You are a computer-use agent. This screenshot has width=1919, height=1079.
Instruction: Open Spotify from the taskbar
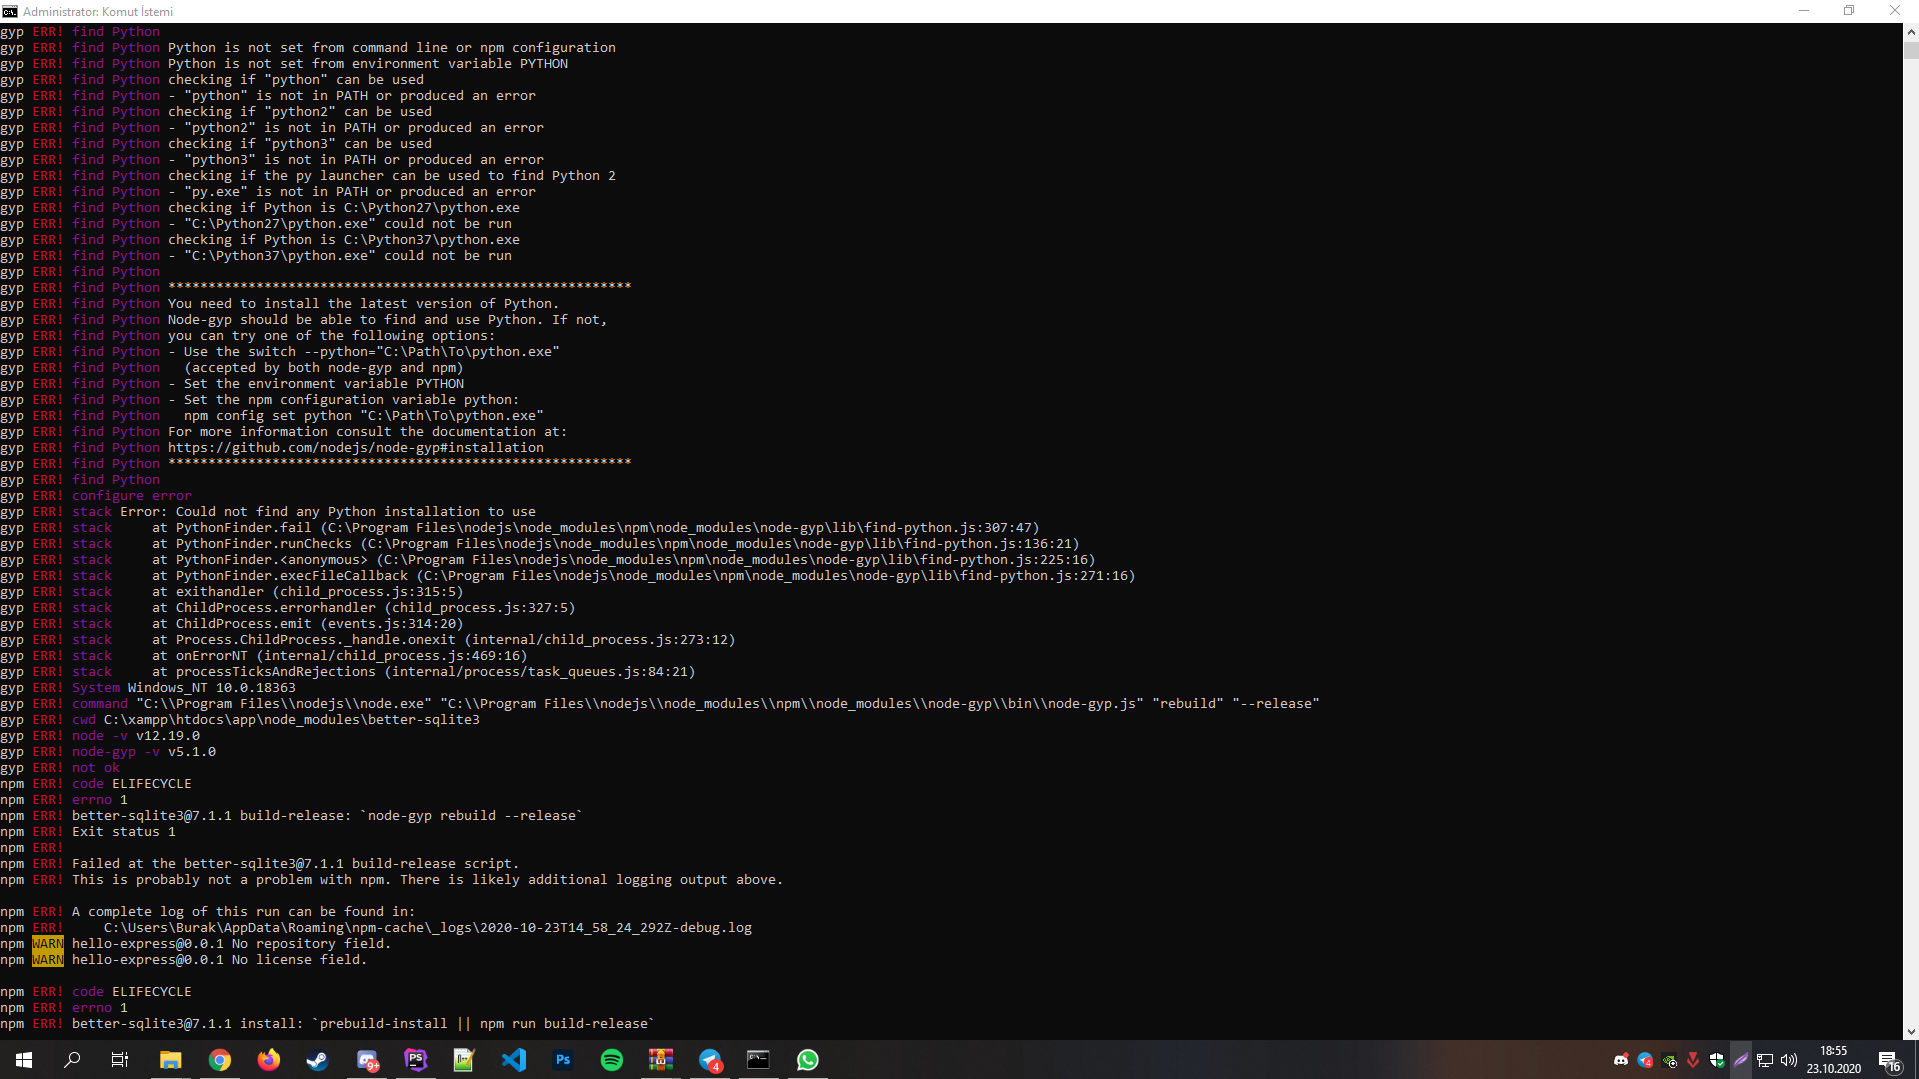pyautogui.click(x=611, y=1060)
